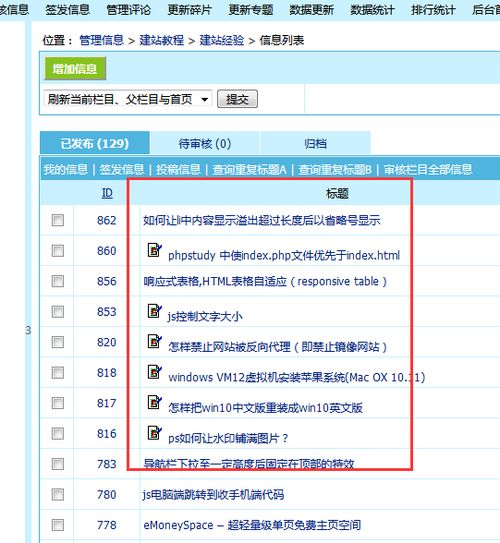Open the 签发信息 top menu
This screenshot has height=543, width=500.
[x=68, y=9]
